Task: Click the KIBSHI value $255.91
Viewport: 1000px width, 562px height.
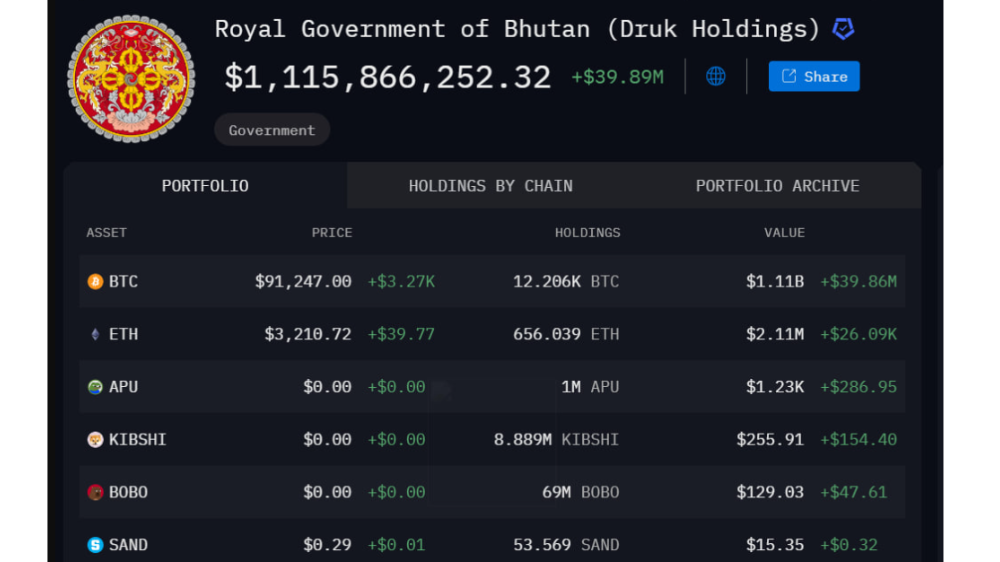Action: click(770, 440)
